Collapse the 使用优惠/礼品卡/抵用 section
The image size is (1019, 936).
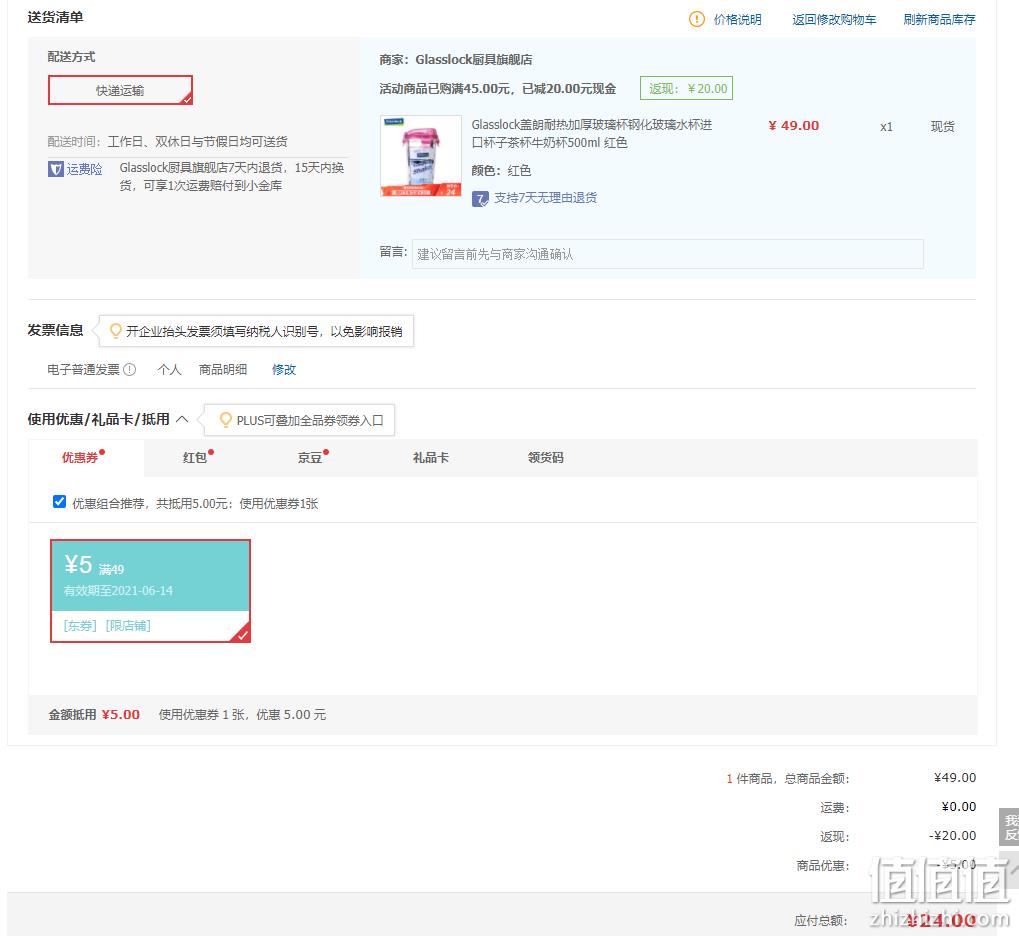point(183,419)
